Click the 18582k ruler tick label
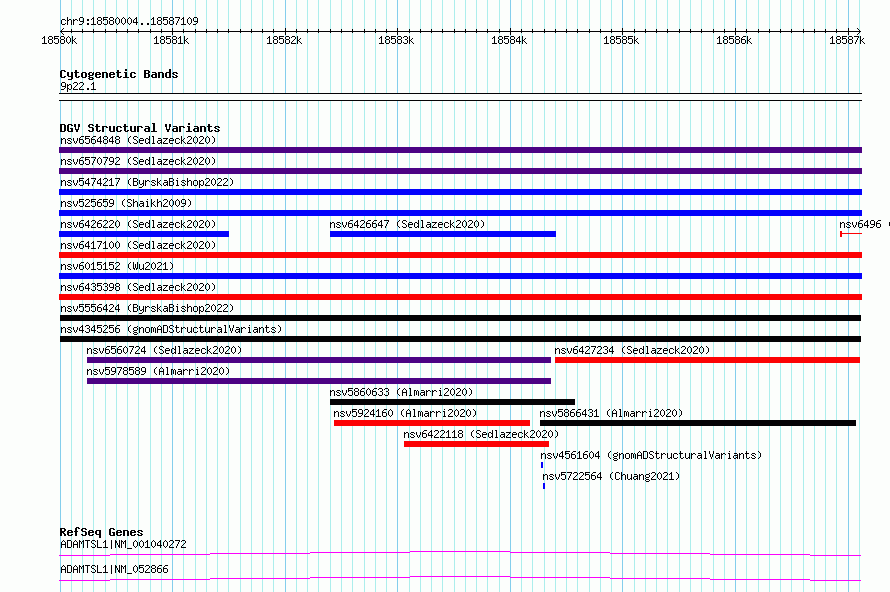The height and width of the screenshot is (592, 890). [284, 40]
